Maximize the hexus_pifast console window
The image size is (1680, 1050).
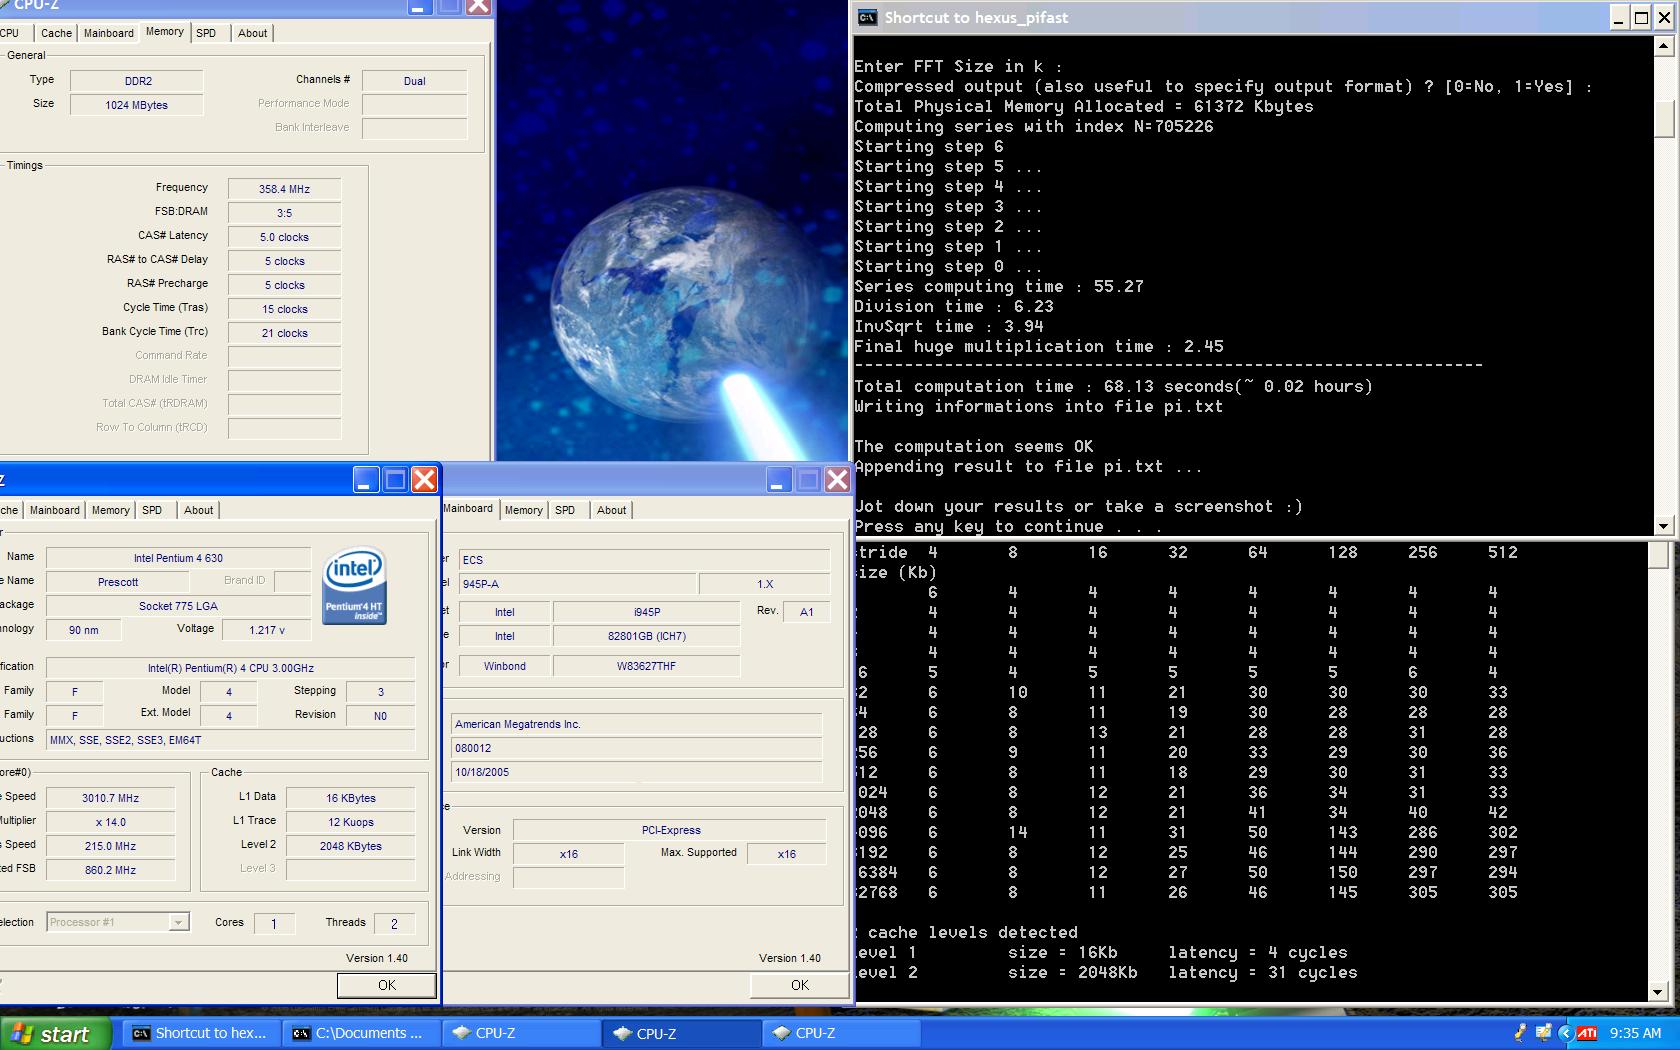coord(1641,17)
